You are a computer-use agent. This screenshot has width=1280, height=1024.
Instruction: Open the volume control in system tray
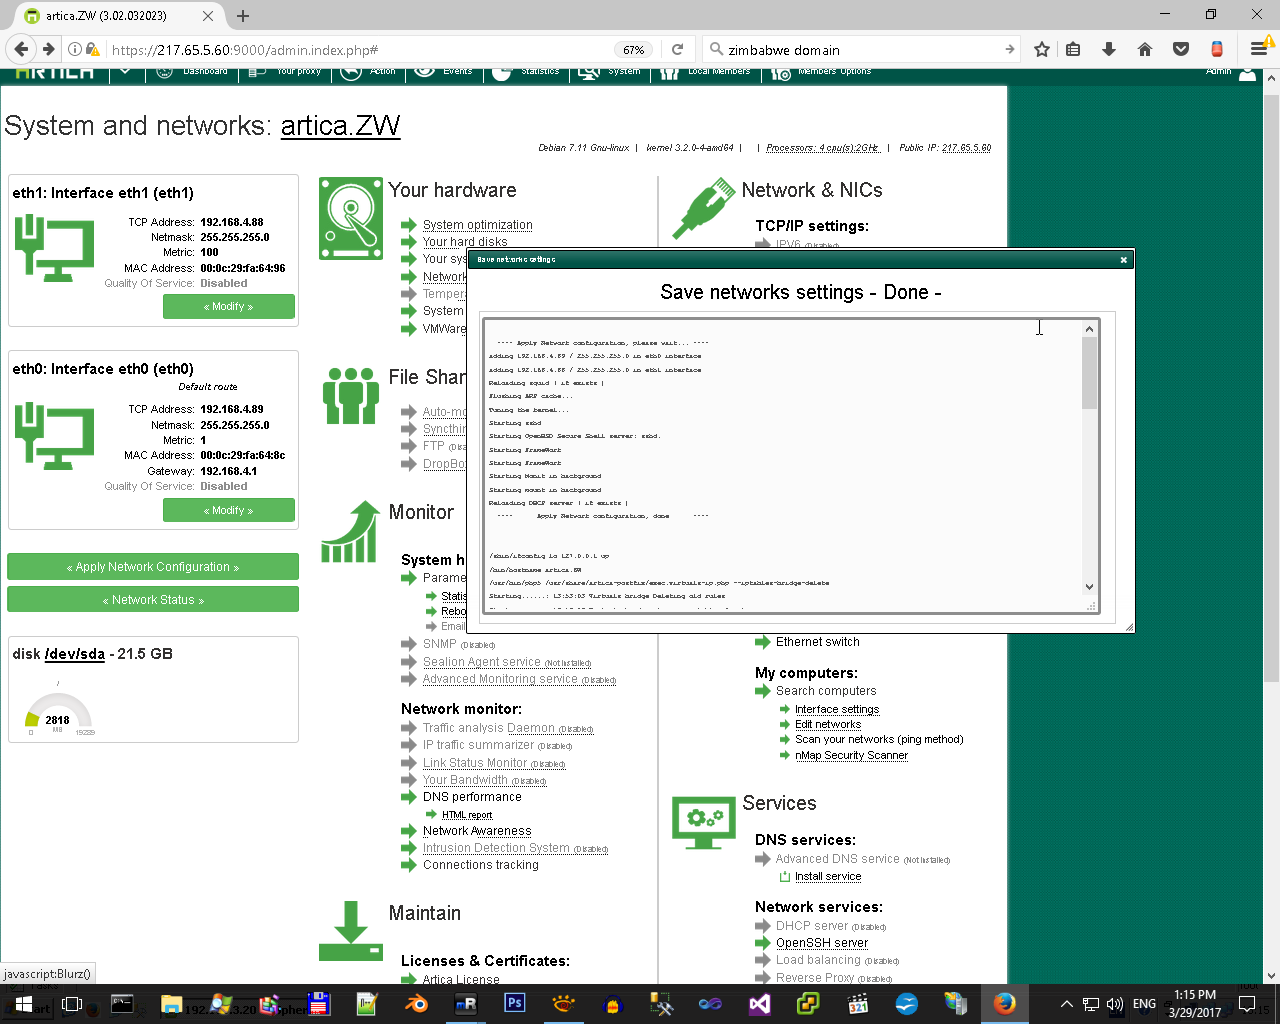pos(1115,1004)
